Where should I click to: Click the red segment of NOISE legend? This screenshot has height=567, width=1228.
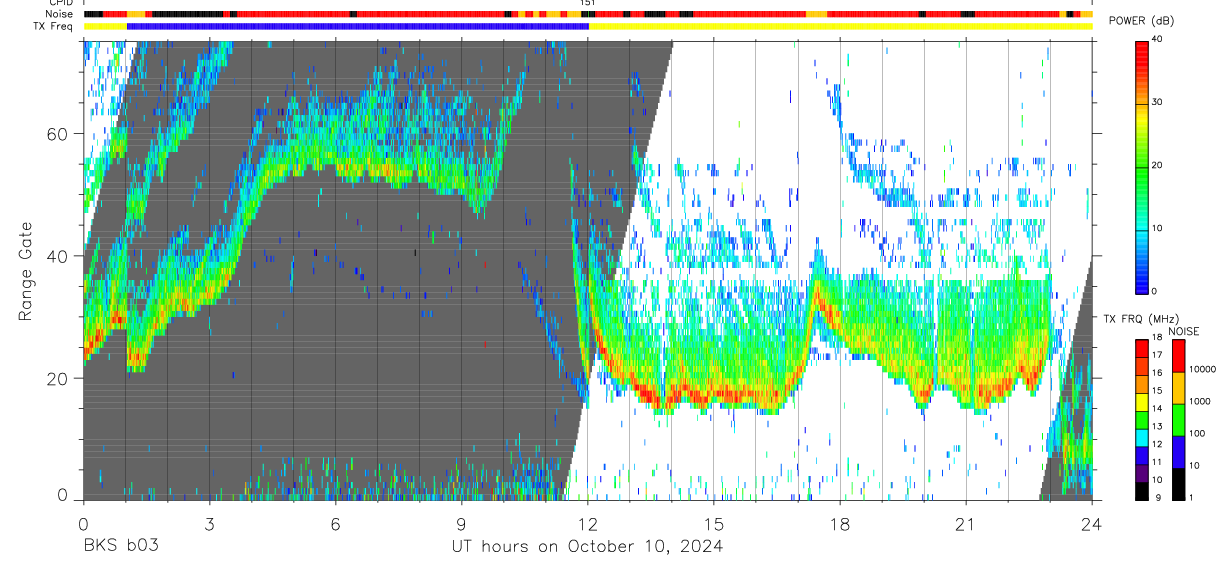click(1178, 356)
